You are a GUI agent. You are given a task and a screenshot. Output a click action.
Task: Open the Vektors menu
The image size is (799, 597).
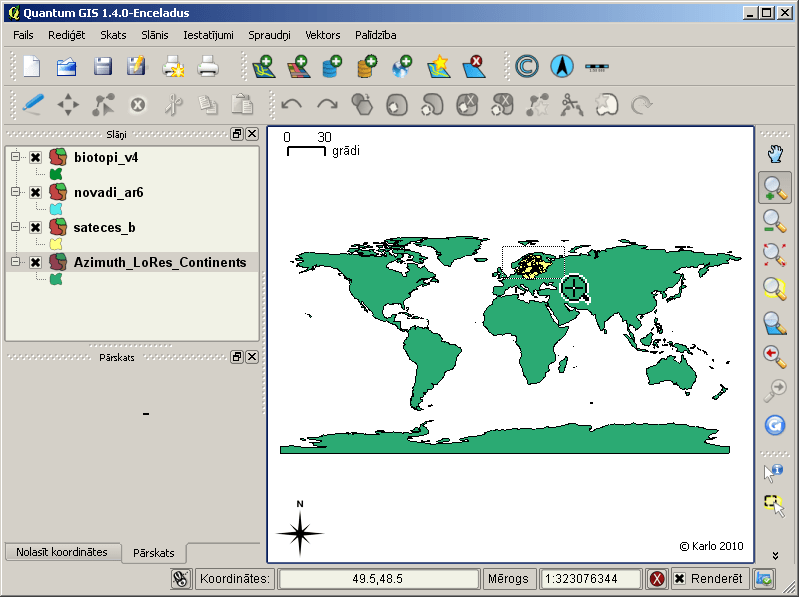[x=323, y=35]
